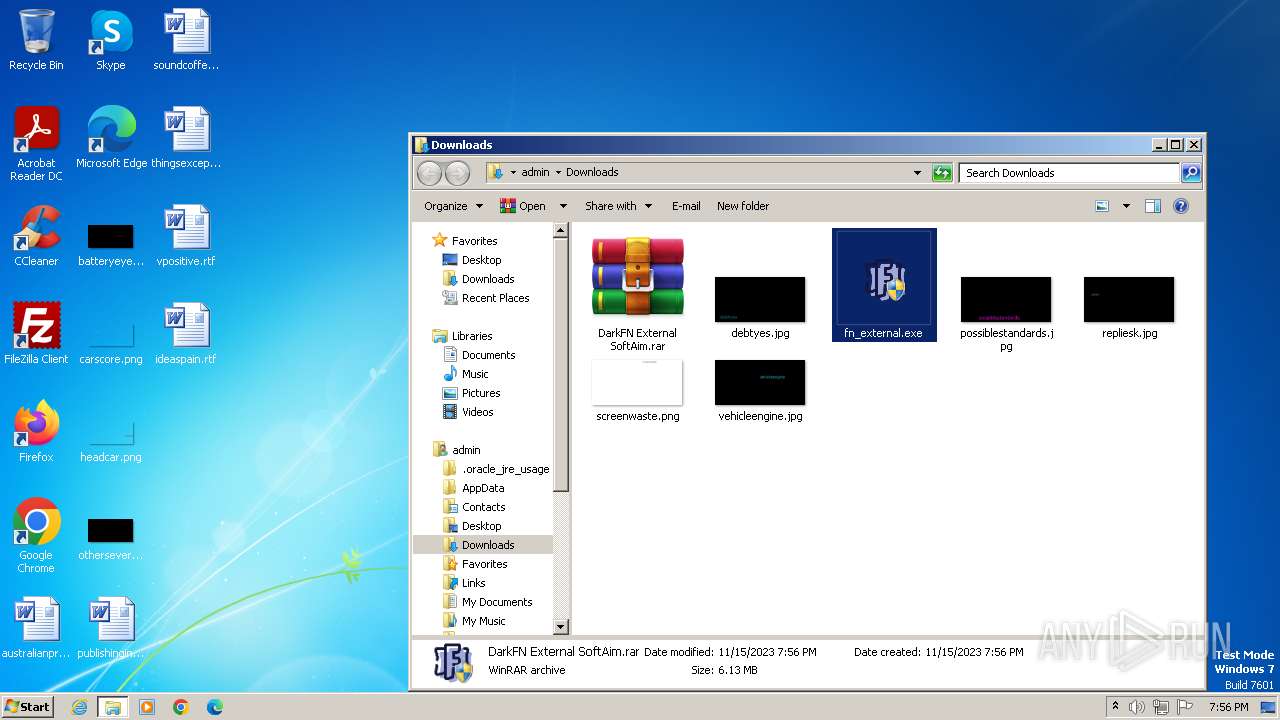Viewport: 1280px width, 720px height.
Task: Select Desktop under Favorites
Action: (x=472, y=260)
